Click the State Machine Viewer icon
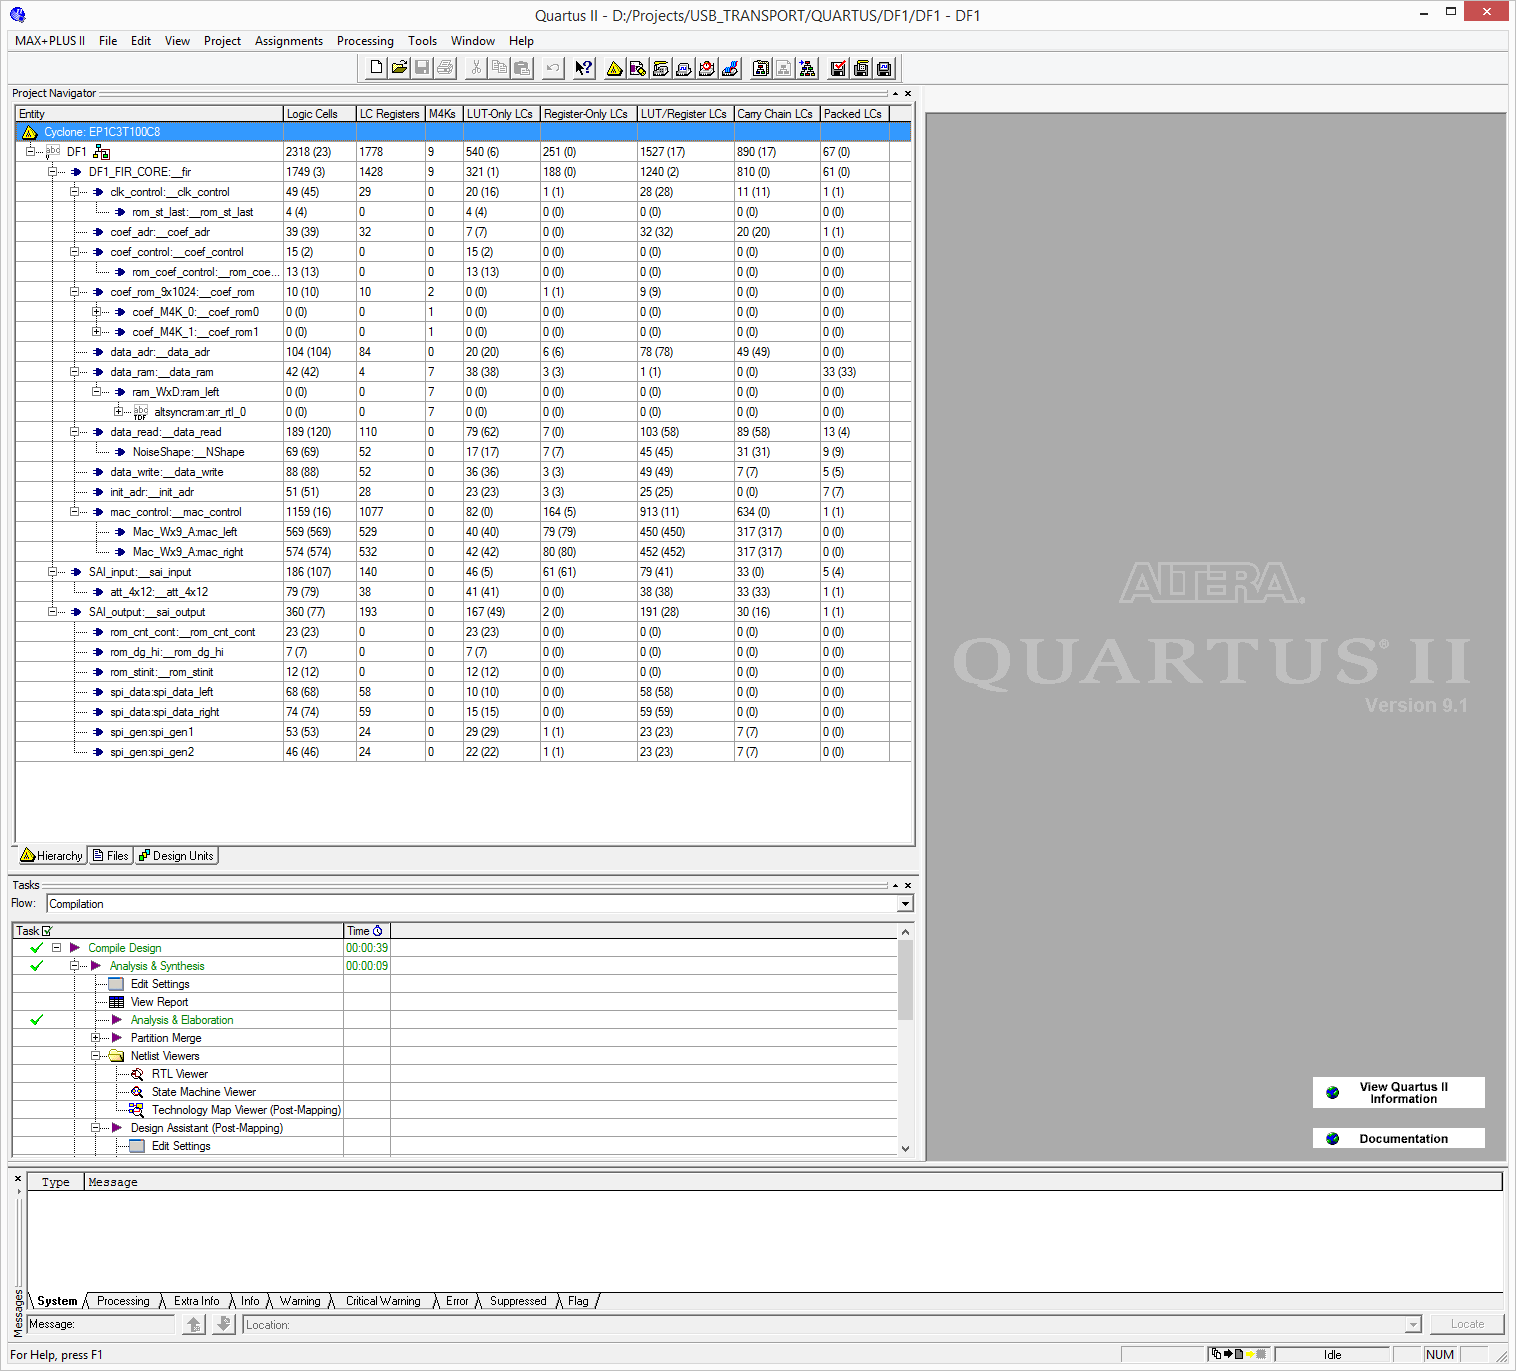Screen dimensions: 1516x1371 137,1092
